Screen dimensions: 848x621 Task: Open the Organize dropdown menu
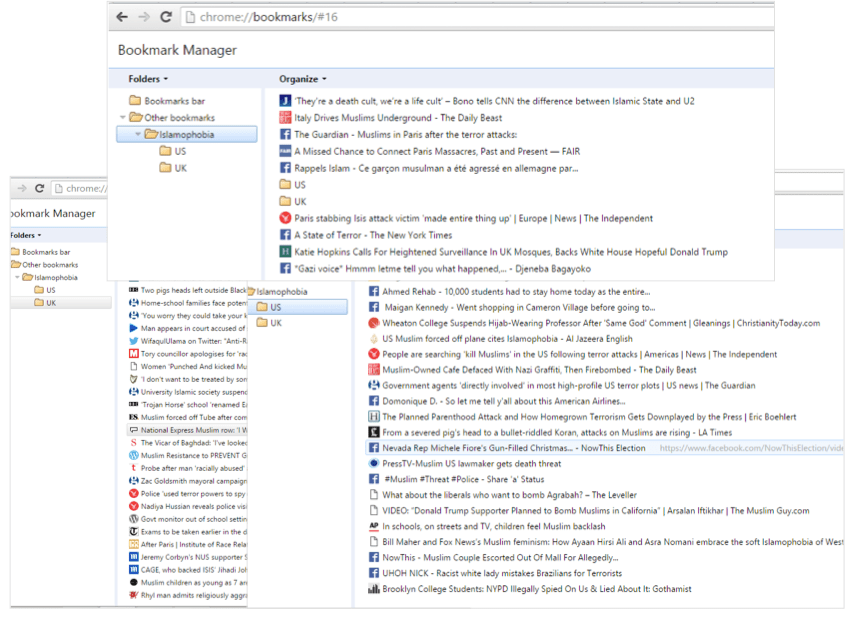pos(303,79)
